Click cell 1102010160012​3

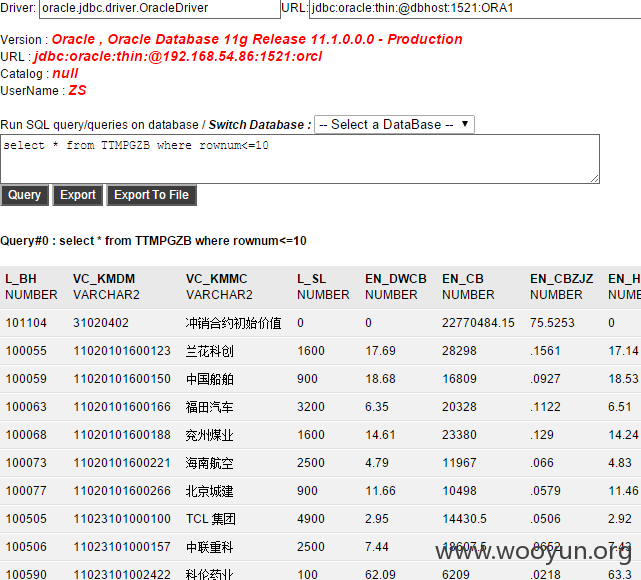point(122,351)
